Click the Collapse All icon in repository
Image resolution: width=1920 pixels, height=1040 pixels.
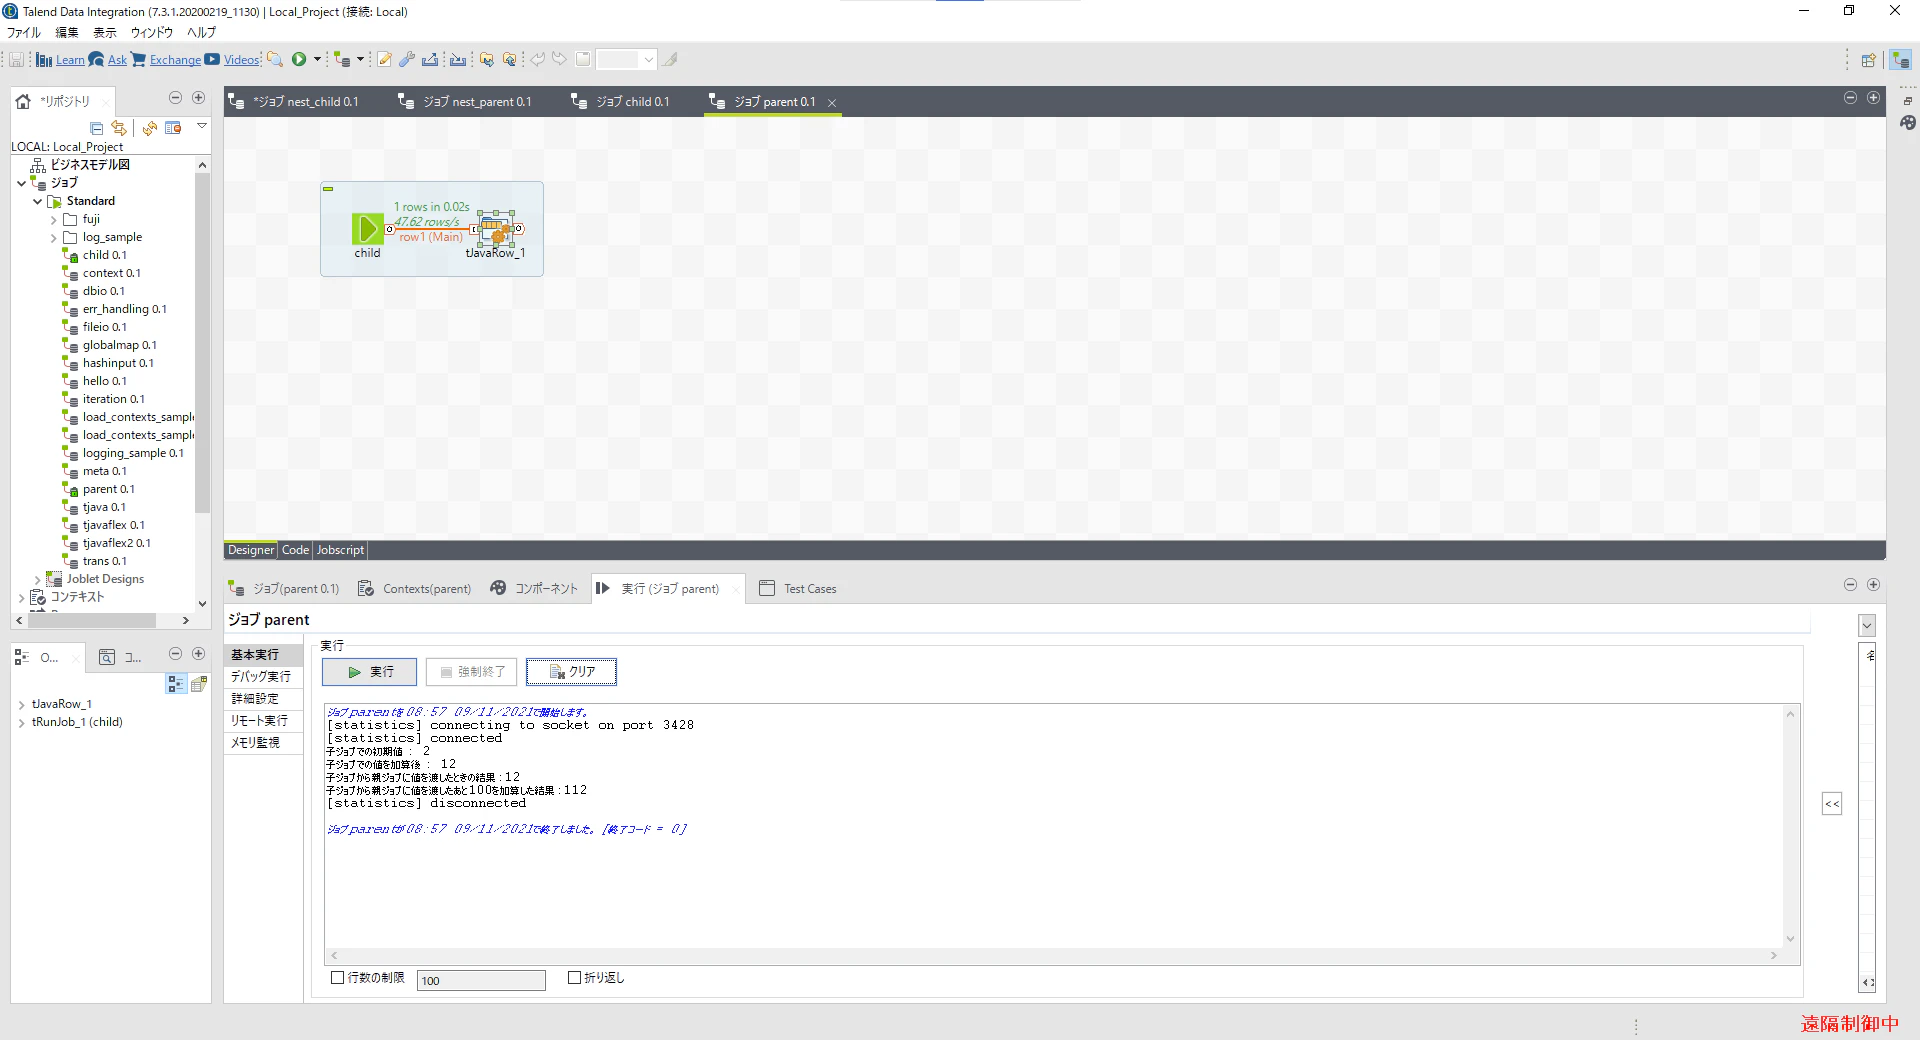pos(97,128)
